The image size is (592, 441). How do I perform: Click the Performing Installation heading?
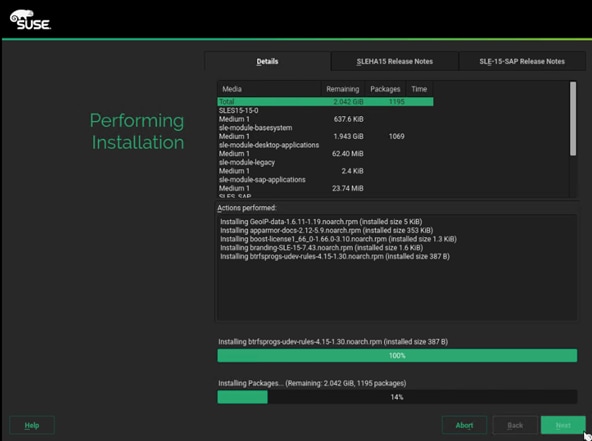tap(137, 131)
